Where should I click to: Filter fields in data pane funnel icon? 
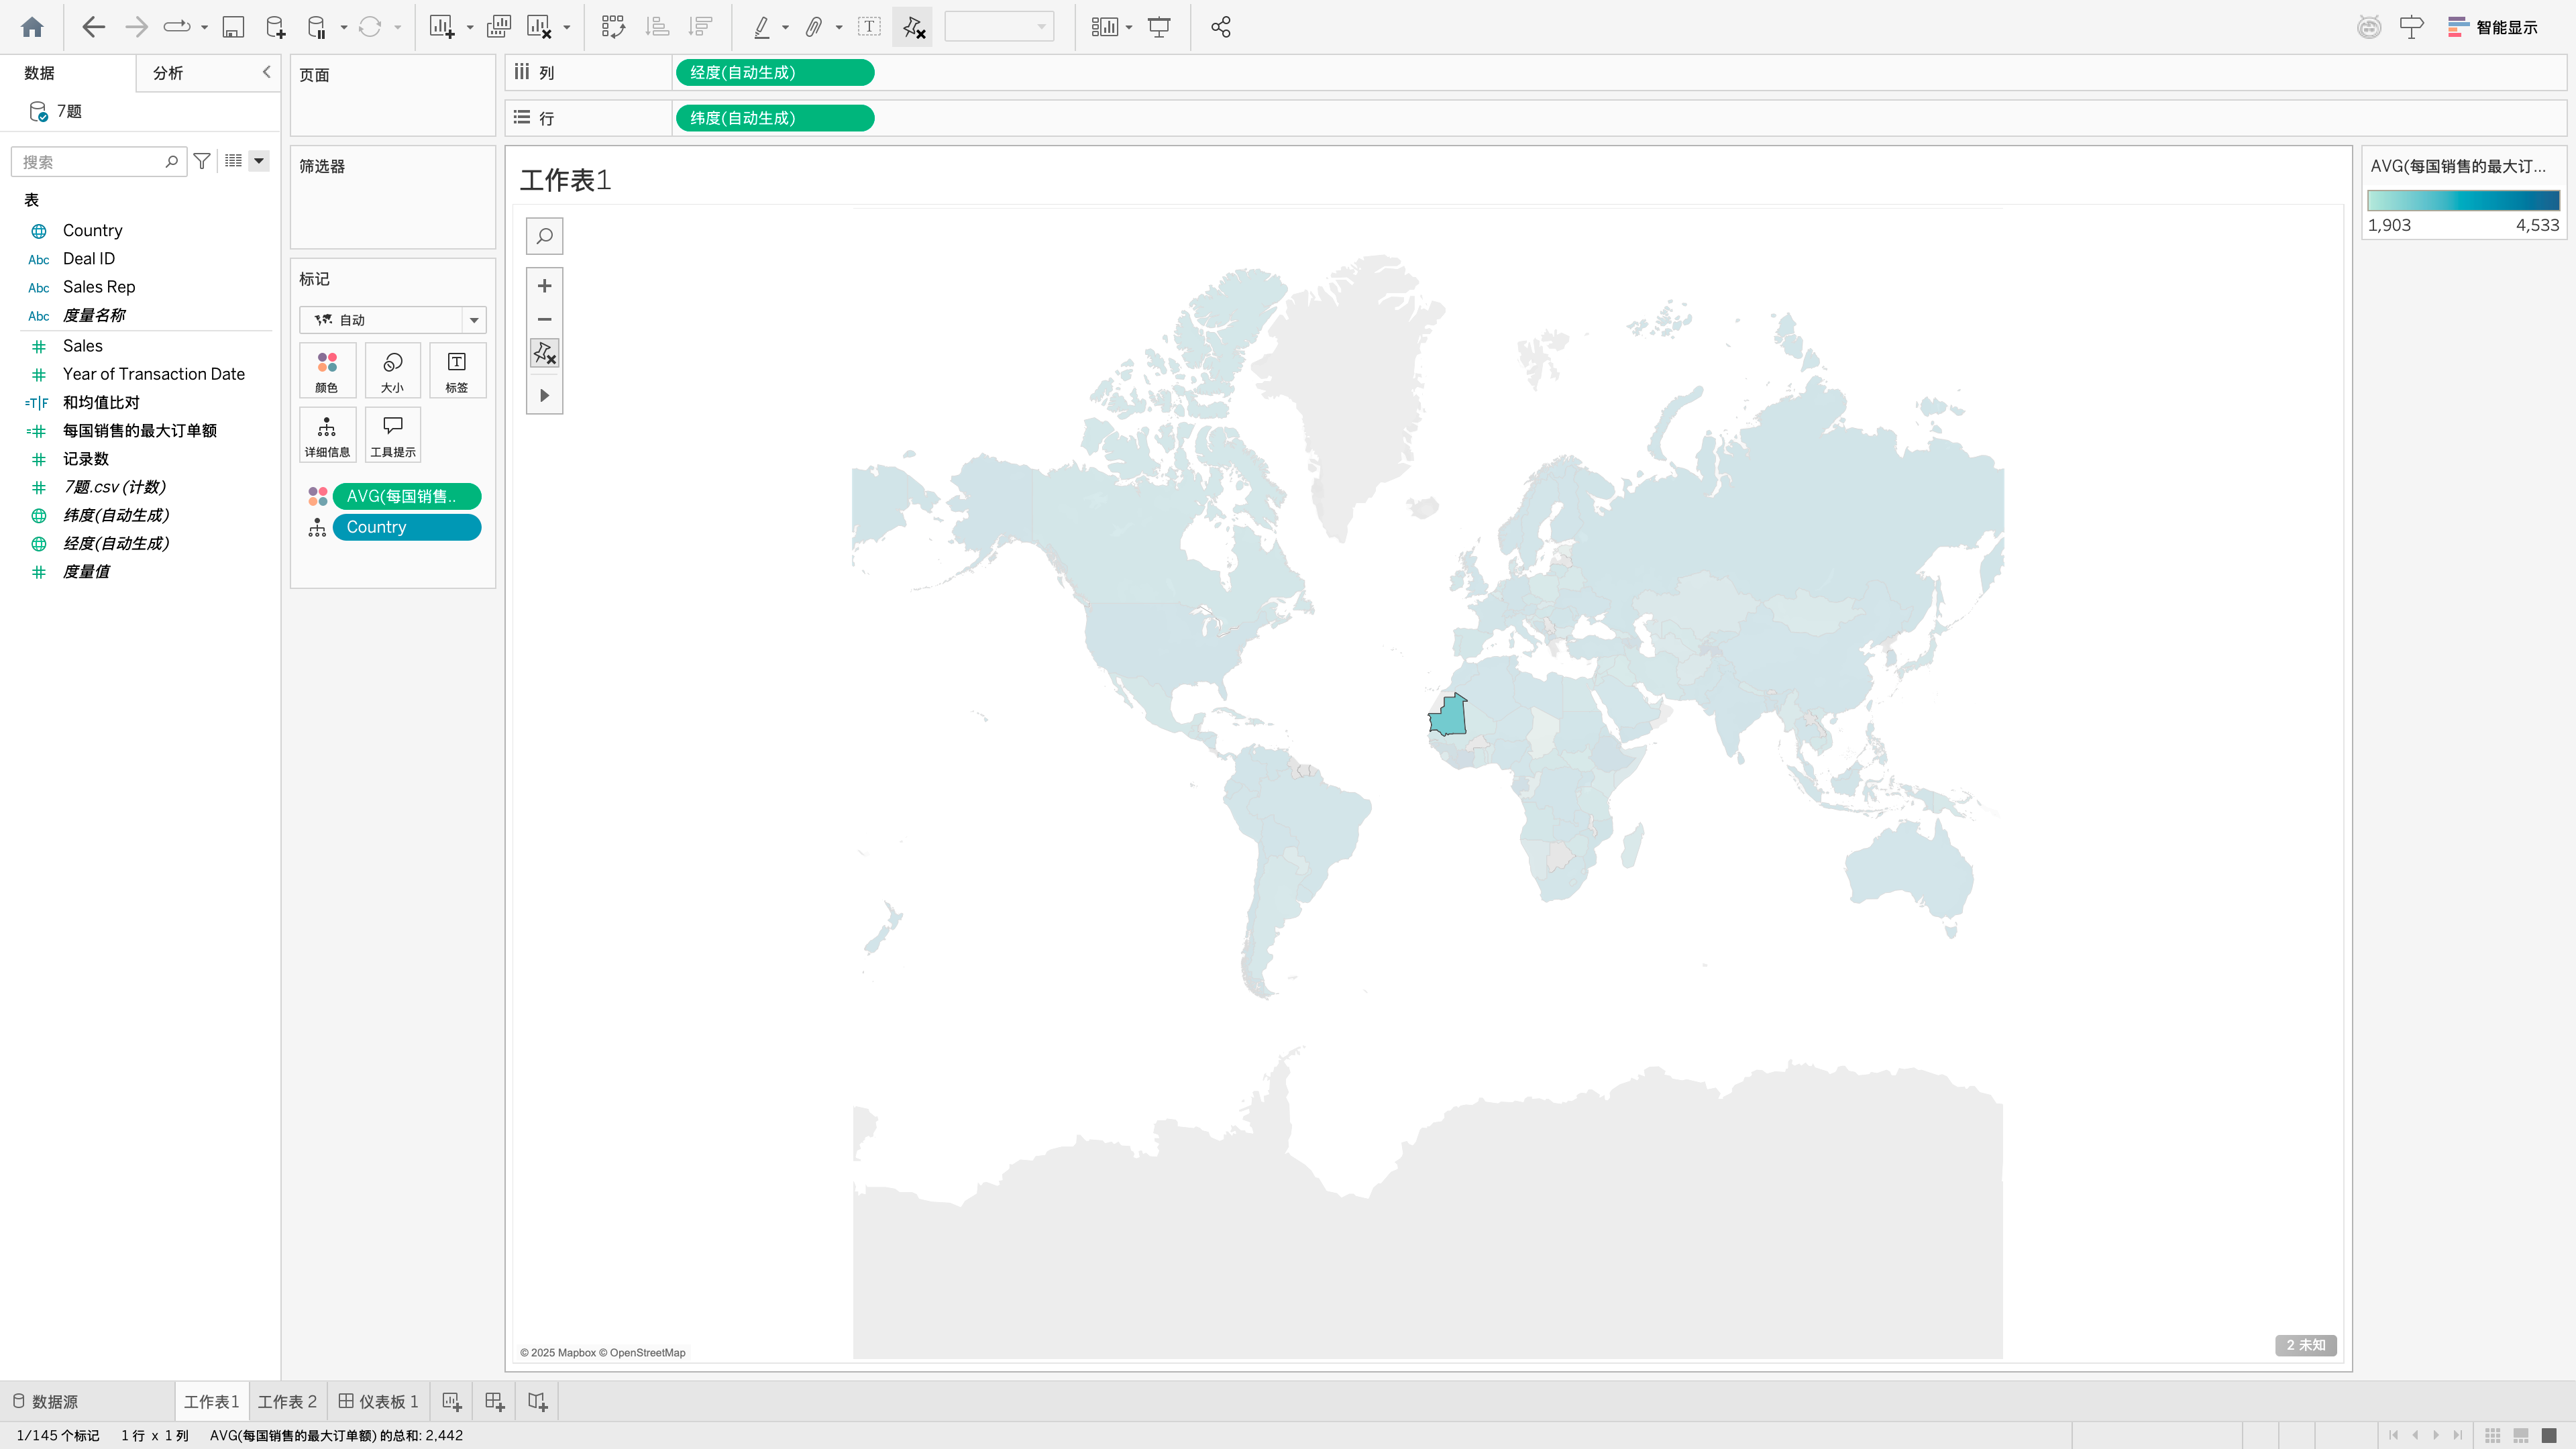pyautogui.click(x=202, y=161)
